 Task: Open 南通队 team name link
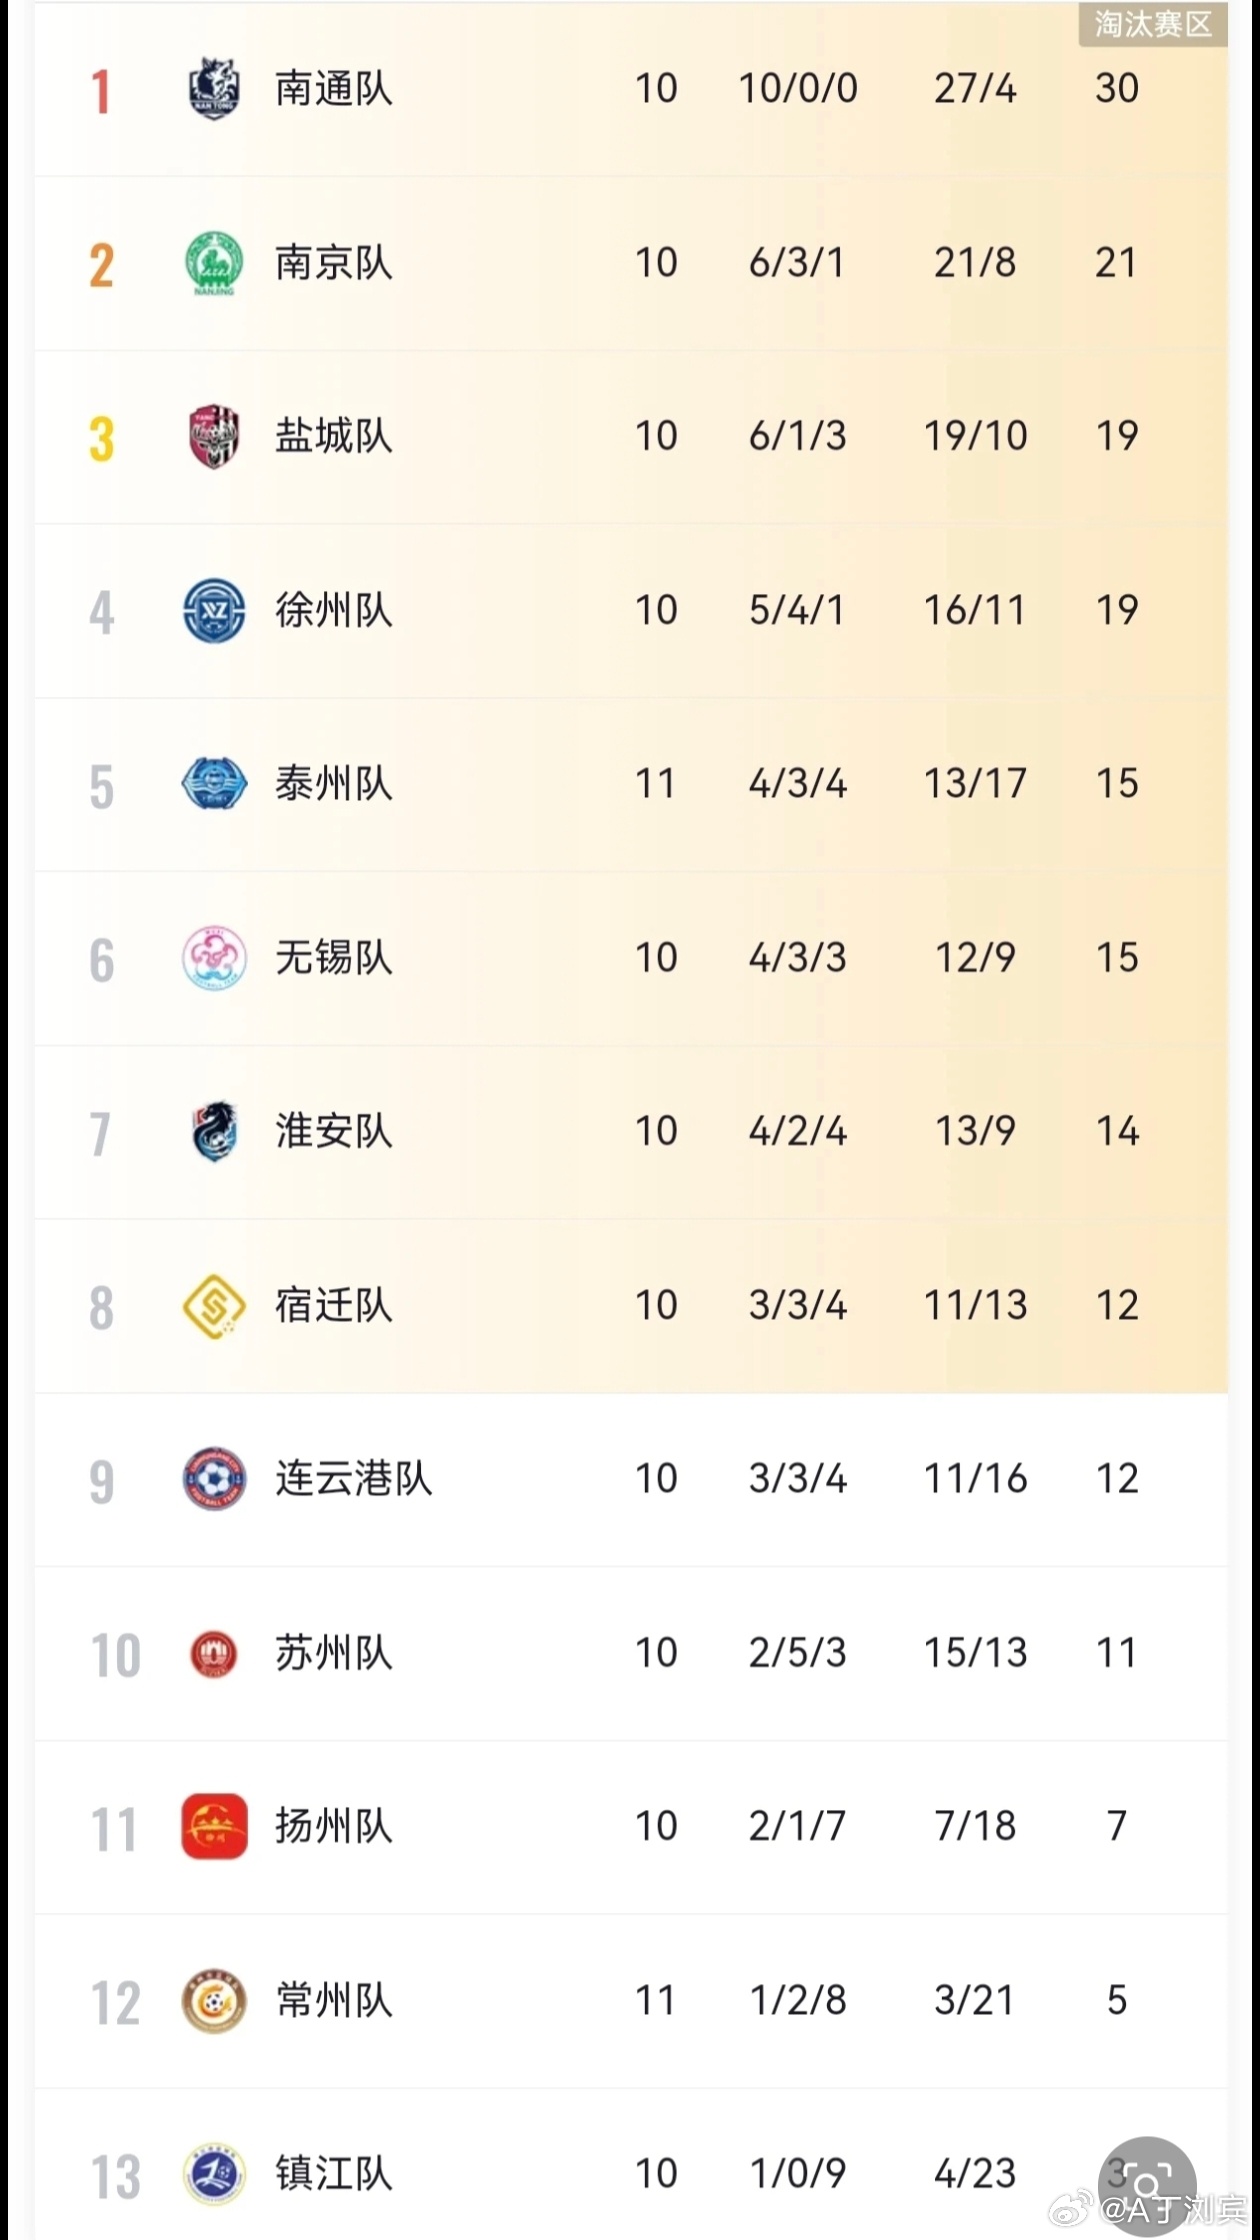(334, 89)
